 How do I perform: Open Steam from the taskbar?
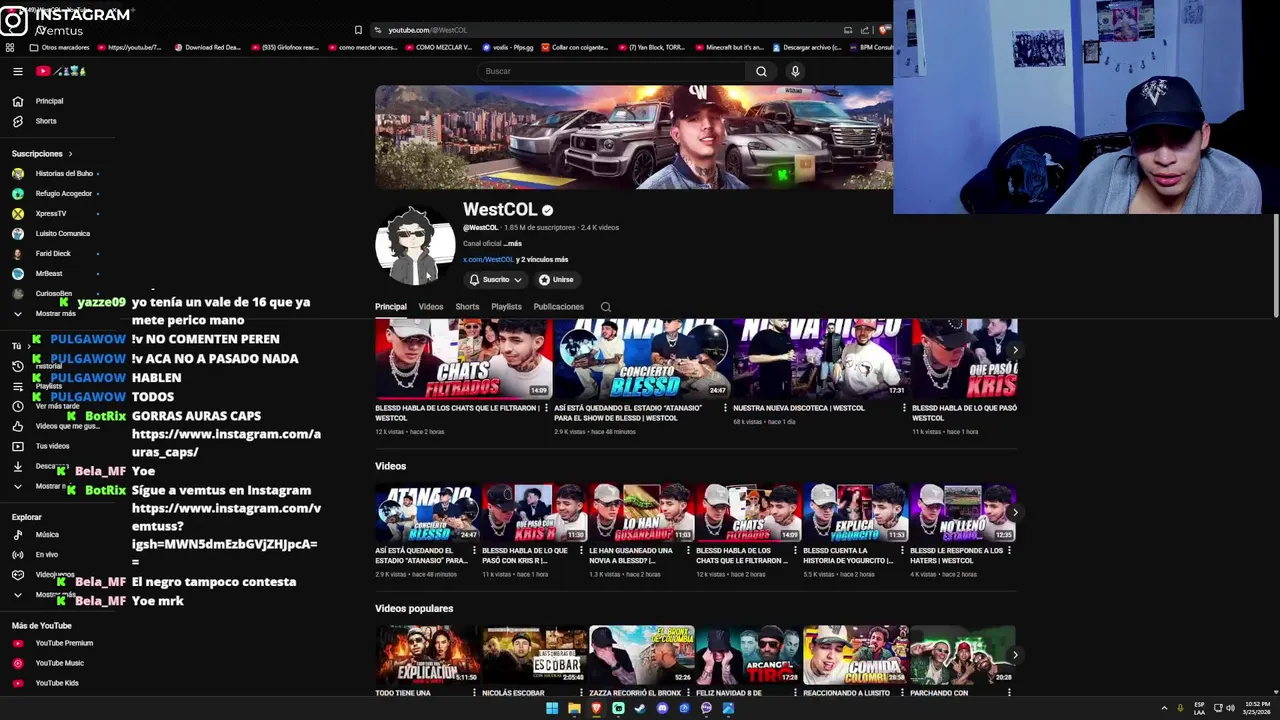640,708
